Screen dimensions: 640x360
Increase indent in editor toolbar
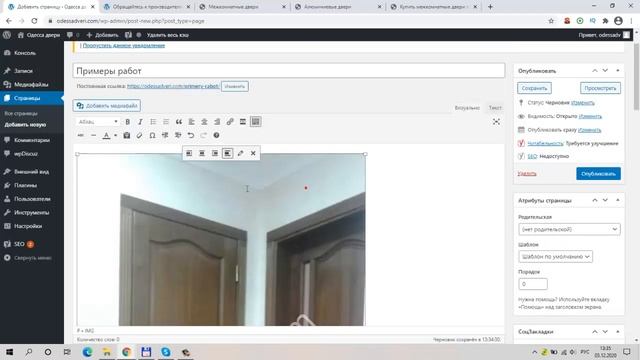tap(178, 135)
